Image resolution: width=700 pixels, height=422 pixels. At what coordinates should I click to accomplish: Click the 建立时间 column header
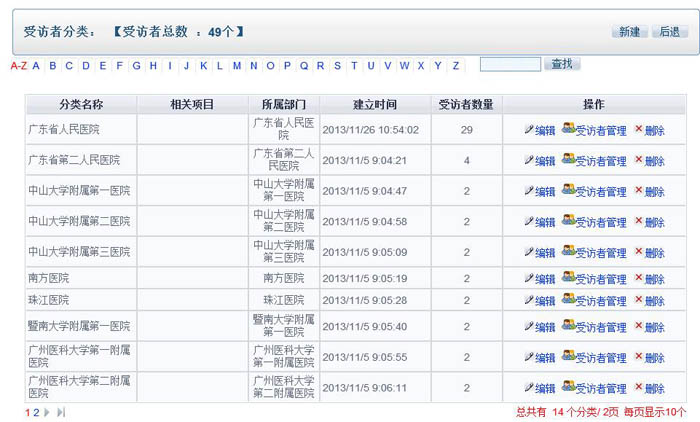[375, 104]
